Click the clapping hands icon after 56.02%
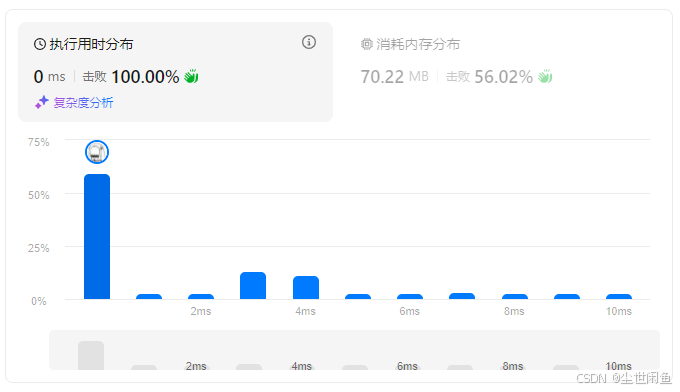 click(x=545, y=76)
